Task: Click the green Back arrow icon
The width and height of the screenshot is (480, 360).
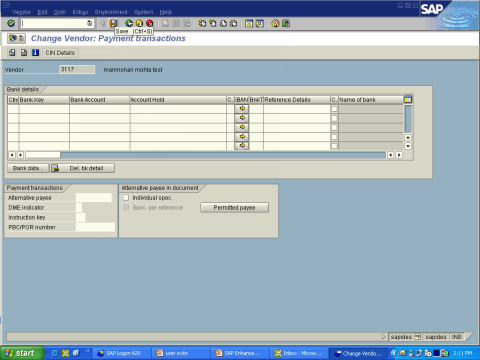Action: pos(129,23)
